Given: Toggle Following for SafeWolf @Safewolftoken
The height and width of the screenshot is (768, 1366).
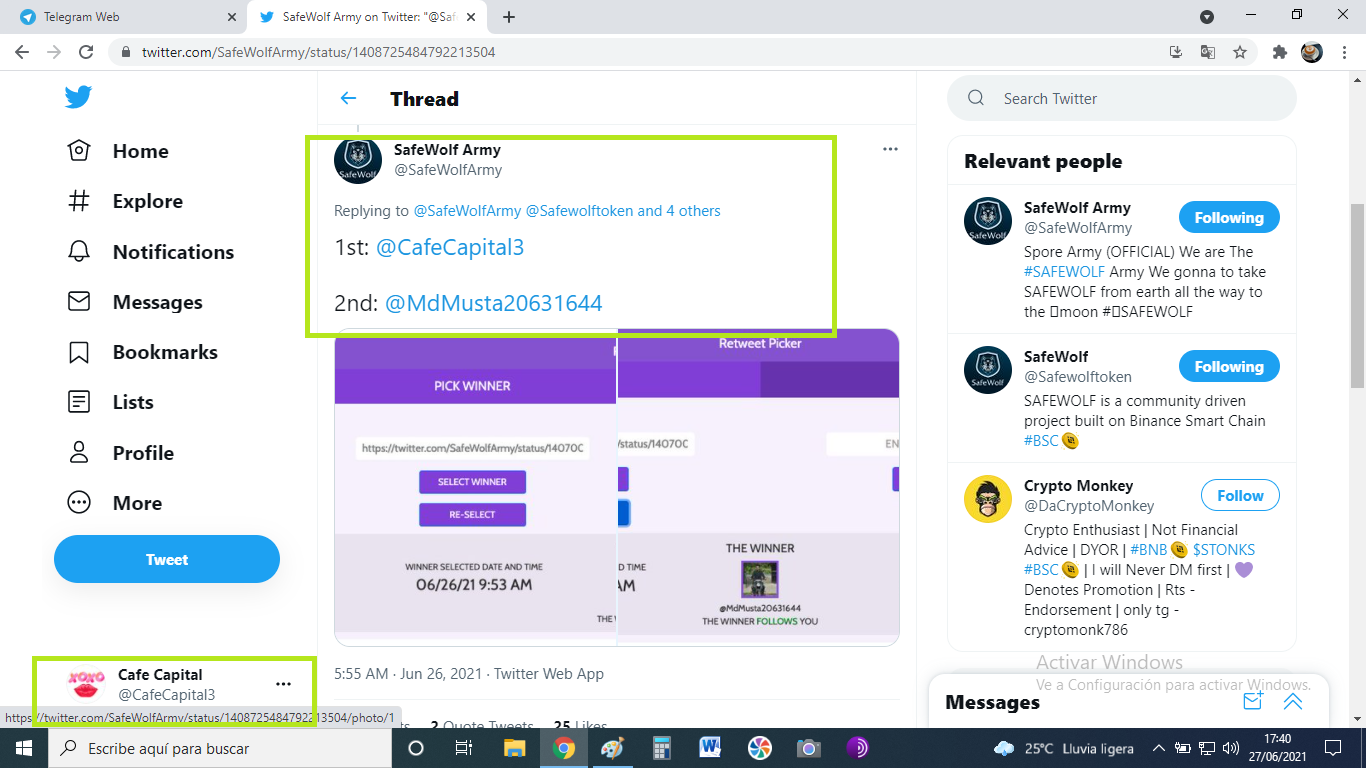Looking at the screenshot, I should click(x=1229, y=367).
